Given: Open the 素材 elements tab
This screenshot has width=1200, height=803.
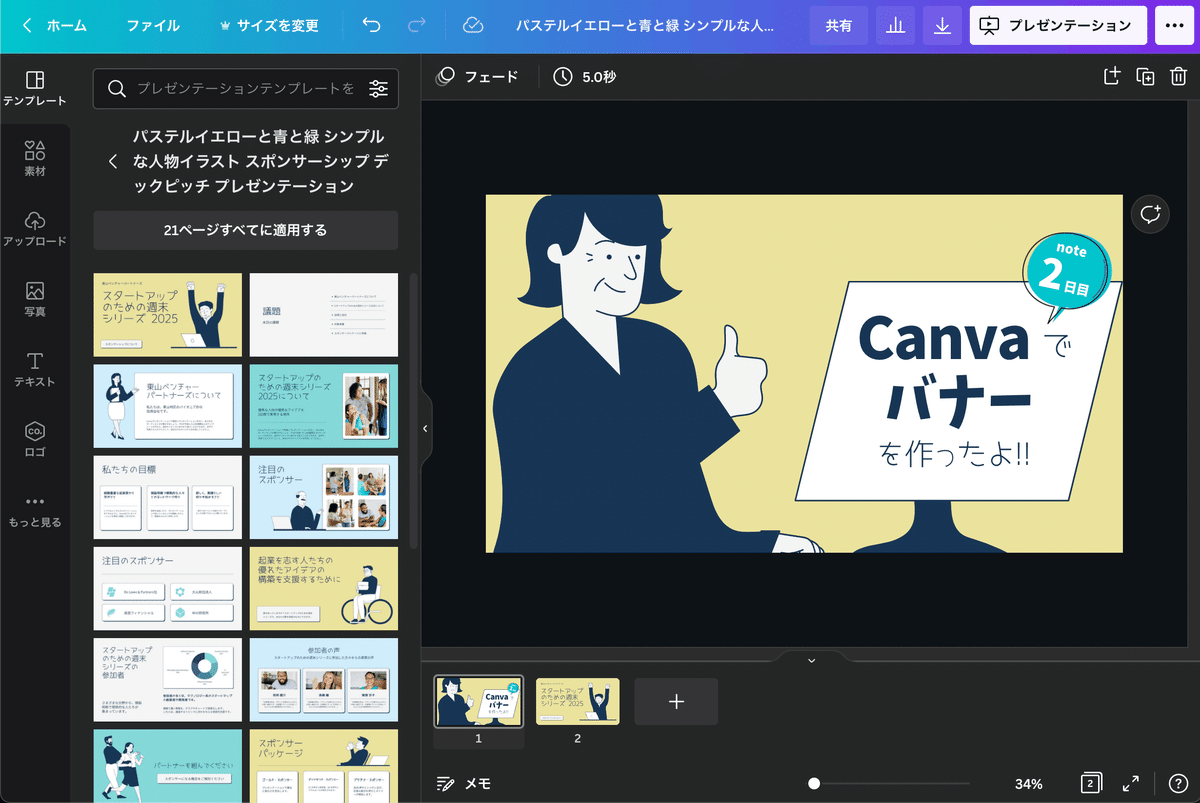Looking at the screenshot, I should pos(35,159).
